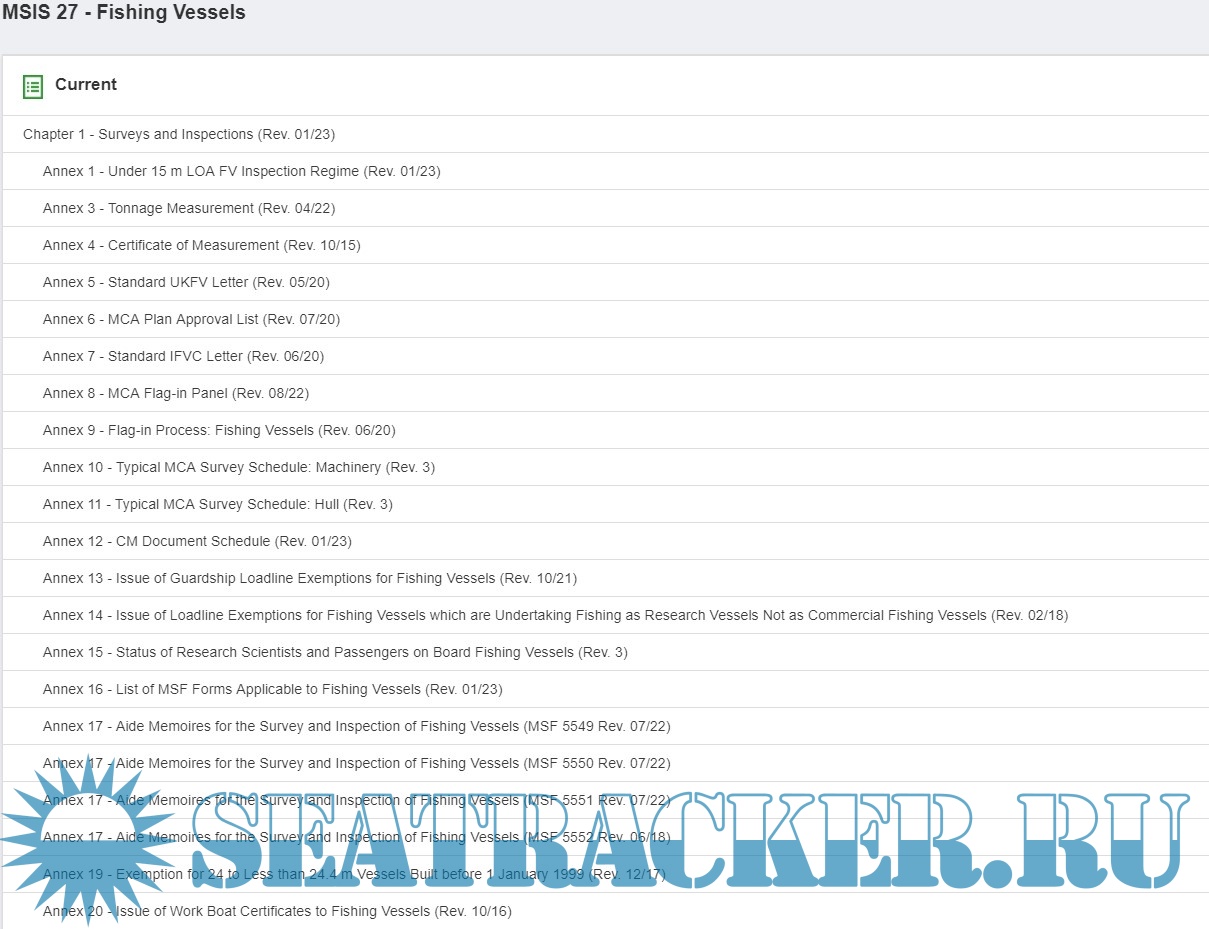Open Annex 14 Loadline Exemptions for Research Vessels
This screenshot has height=929, width=1209.
[x=555, y=615]
